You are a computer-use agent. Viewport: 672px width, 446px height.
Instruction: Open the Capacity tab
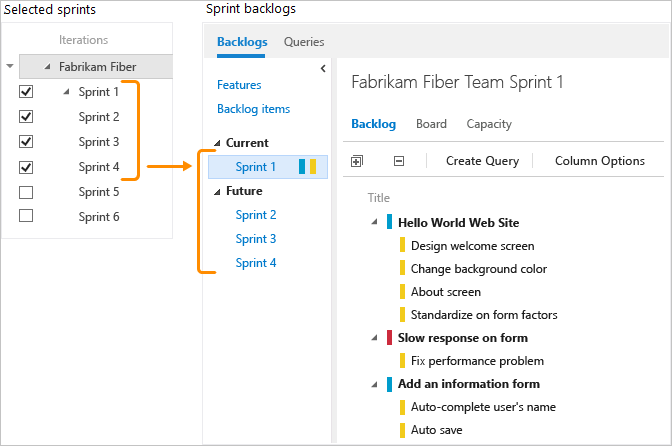coord(489,124)
